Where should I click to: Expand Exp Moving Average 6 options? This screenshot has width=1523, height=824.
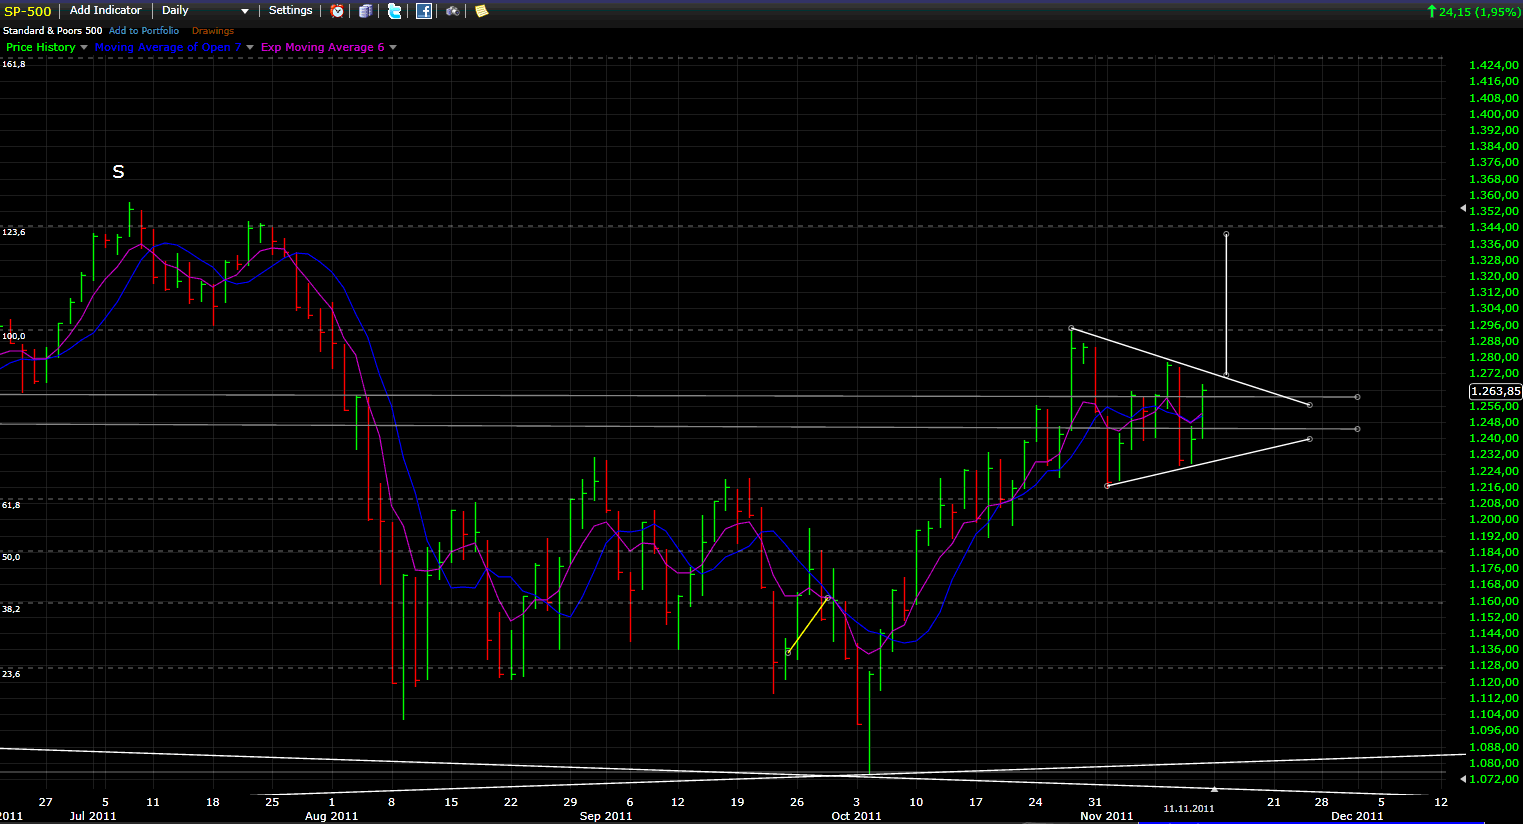tap(393, 47)
